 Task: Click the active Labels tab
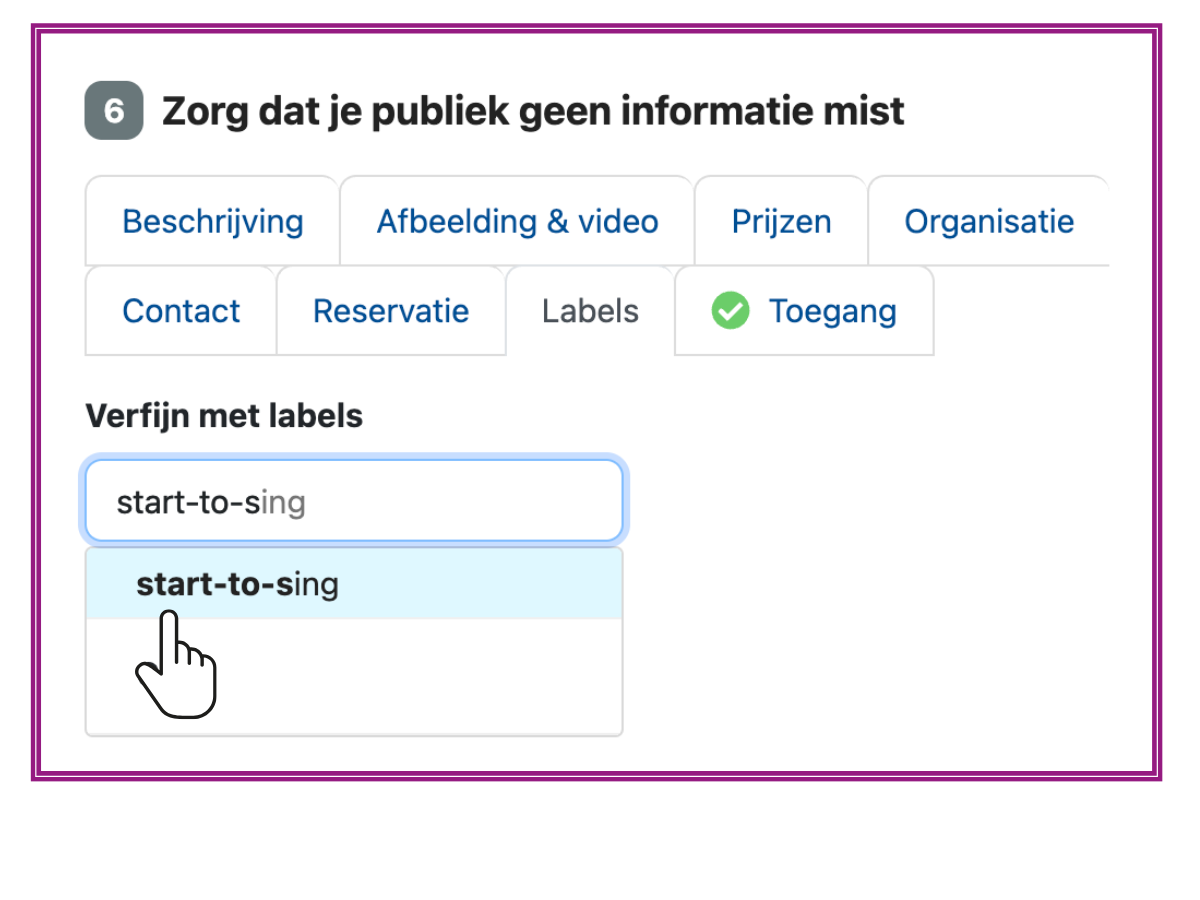[590, 311]
